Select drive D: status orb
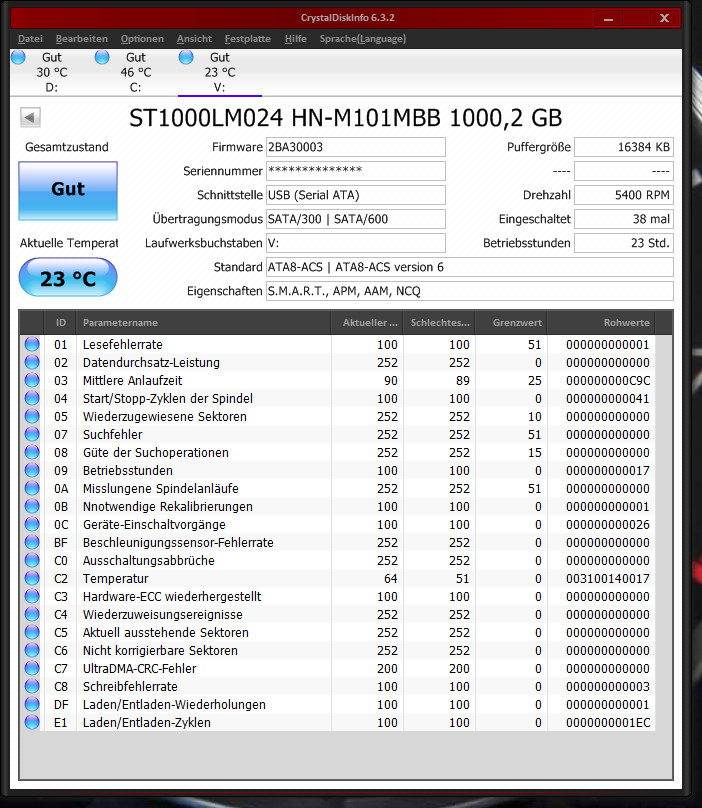This screenshot has height=808, width=702. (18, 57)
